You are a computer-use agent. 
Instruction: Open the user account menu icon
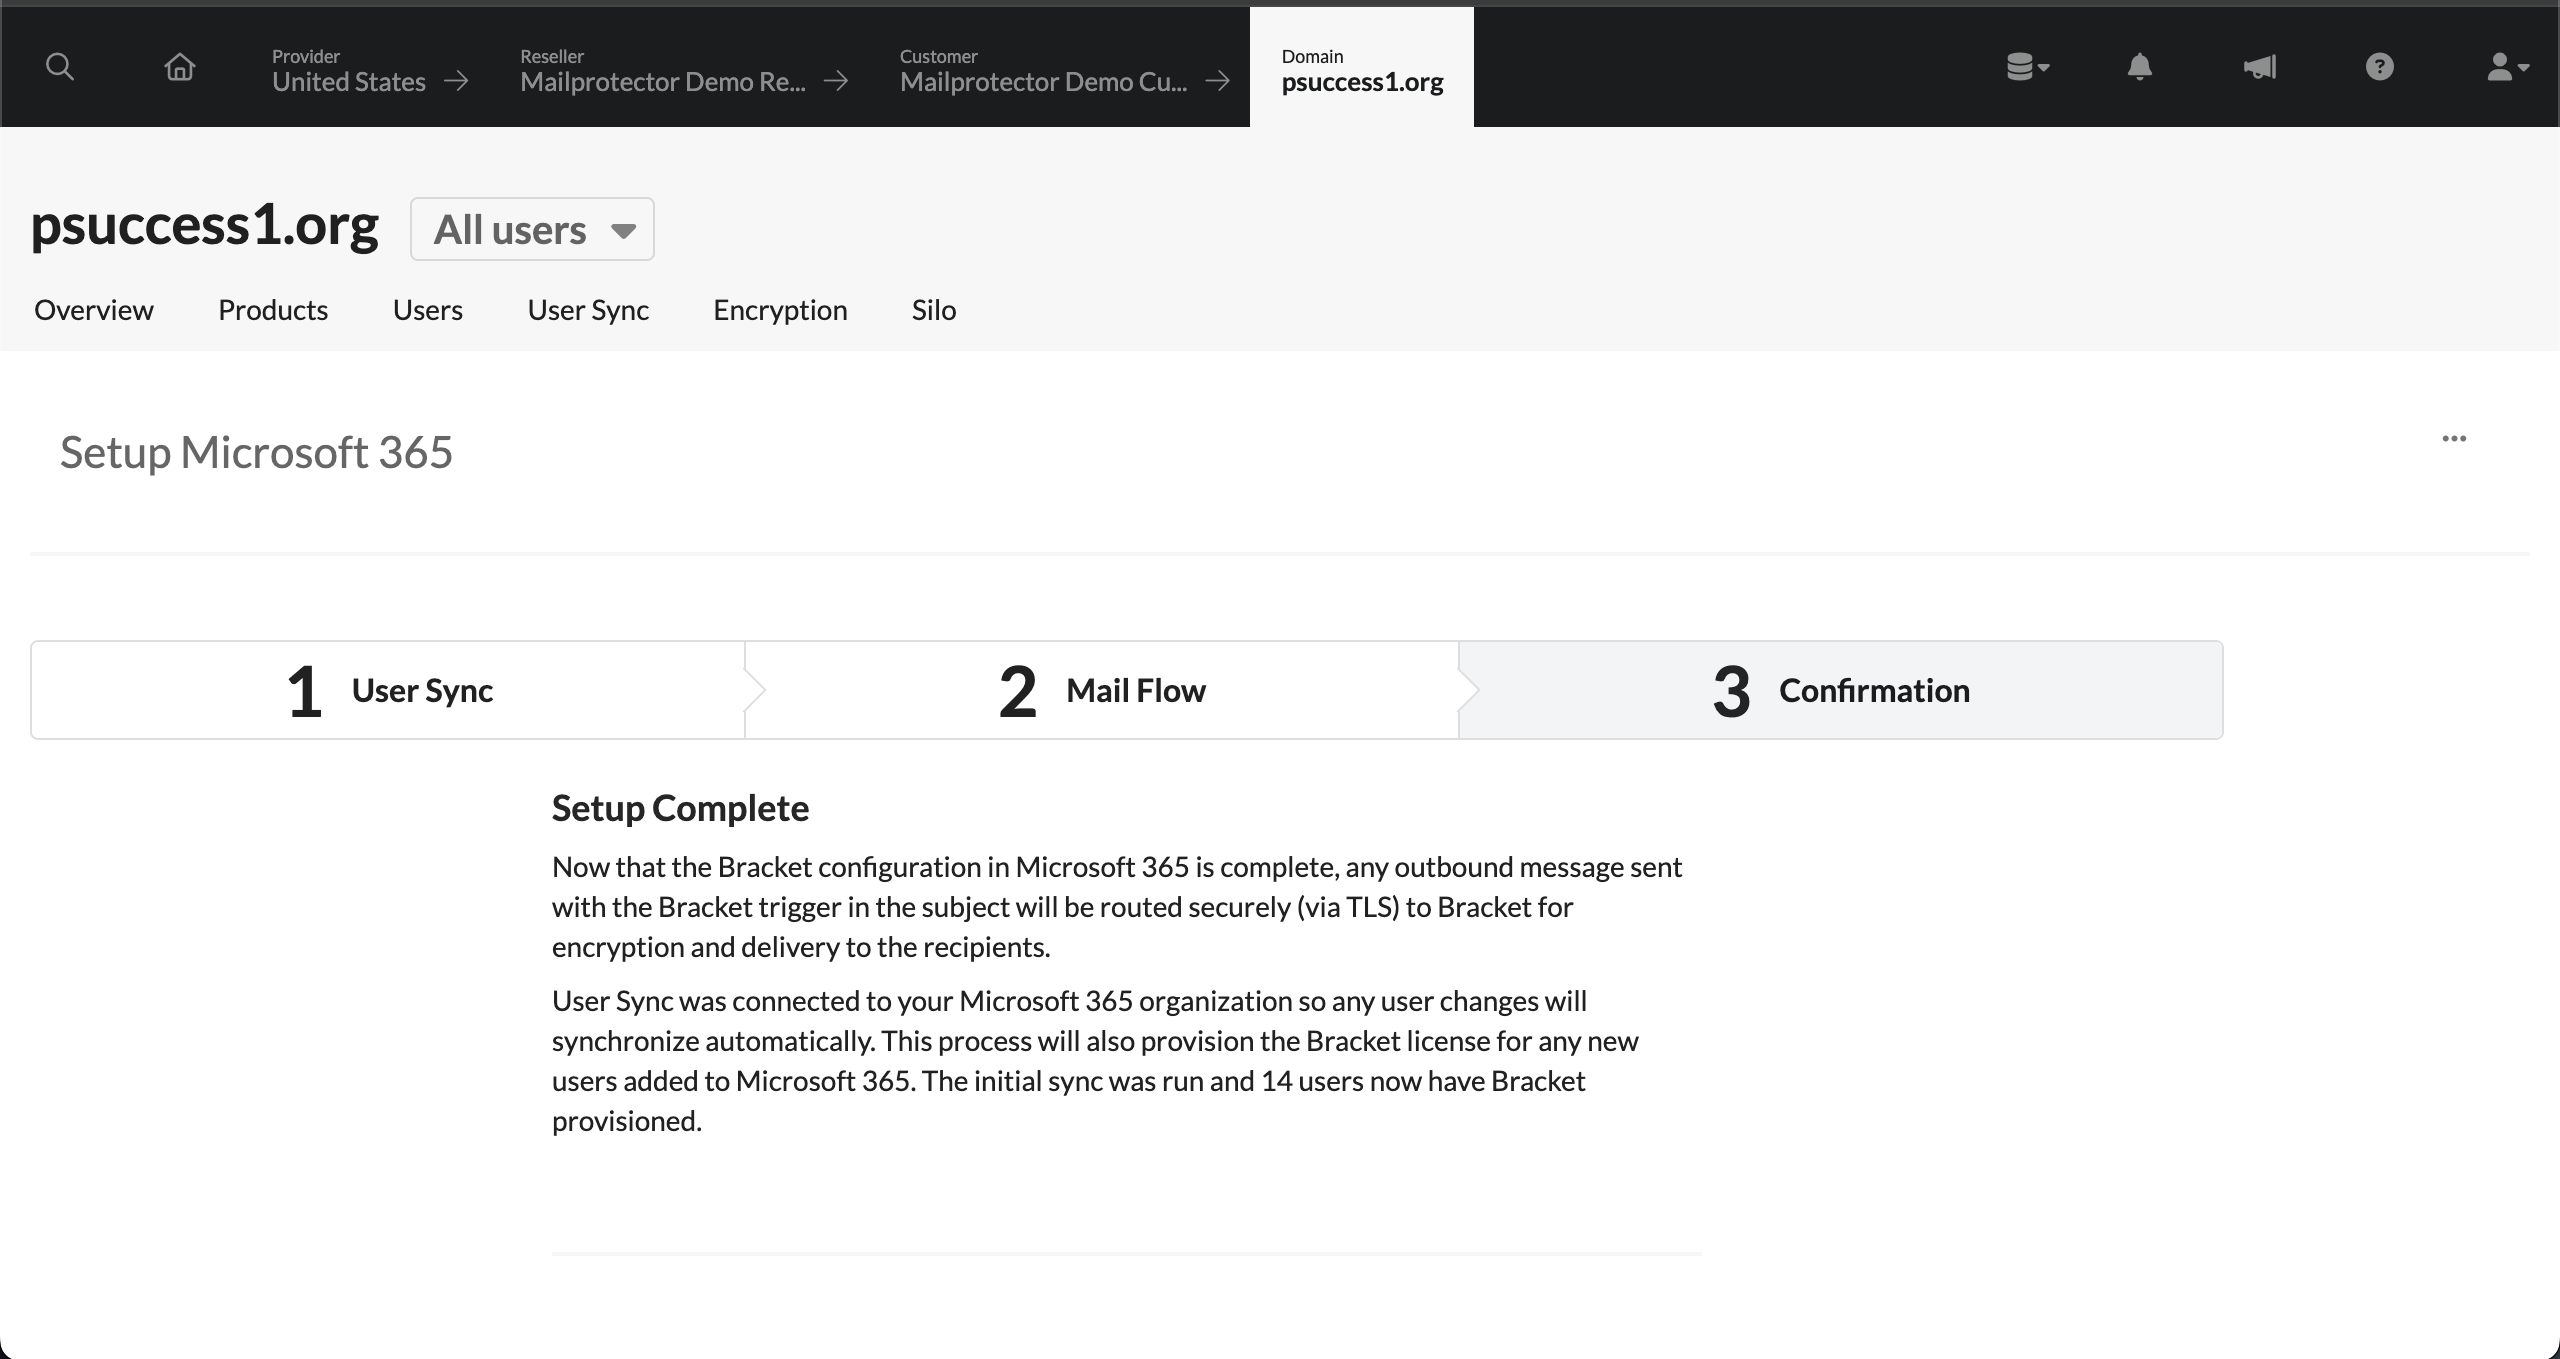coord(2507,67)
